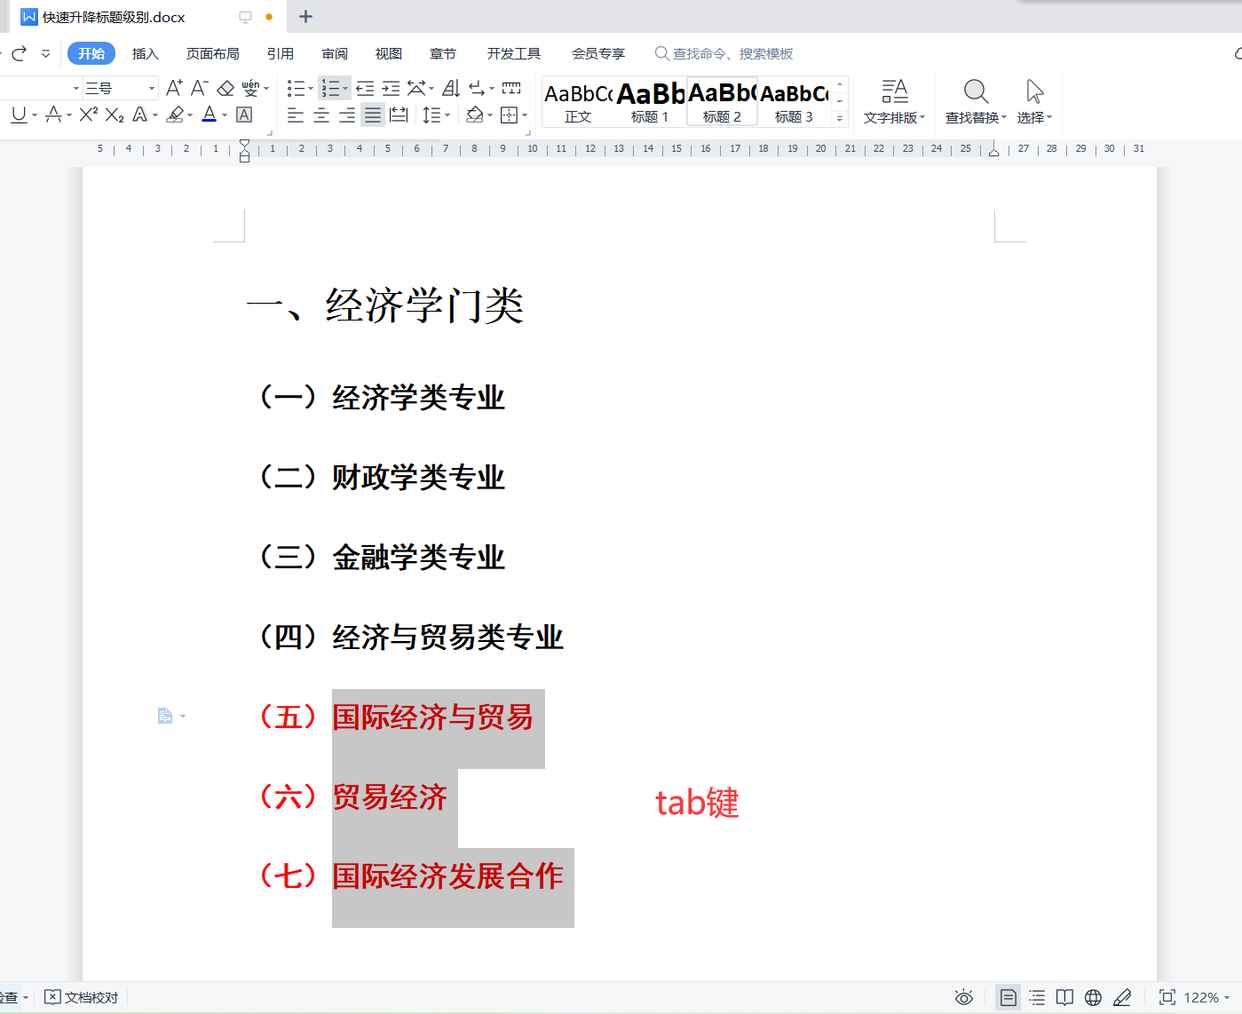Toggle the eye protection mode in status bar

(x=963, y=997)
